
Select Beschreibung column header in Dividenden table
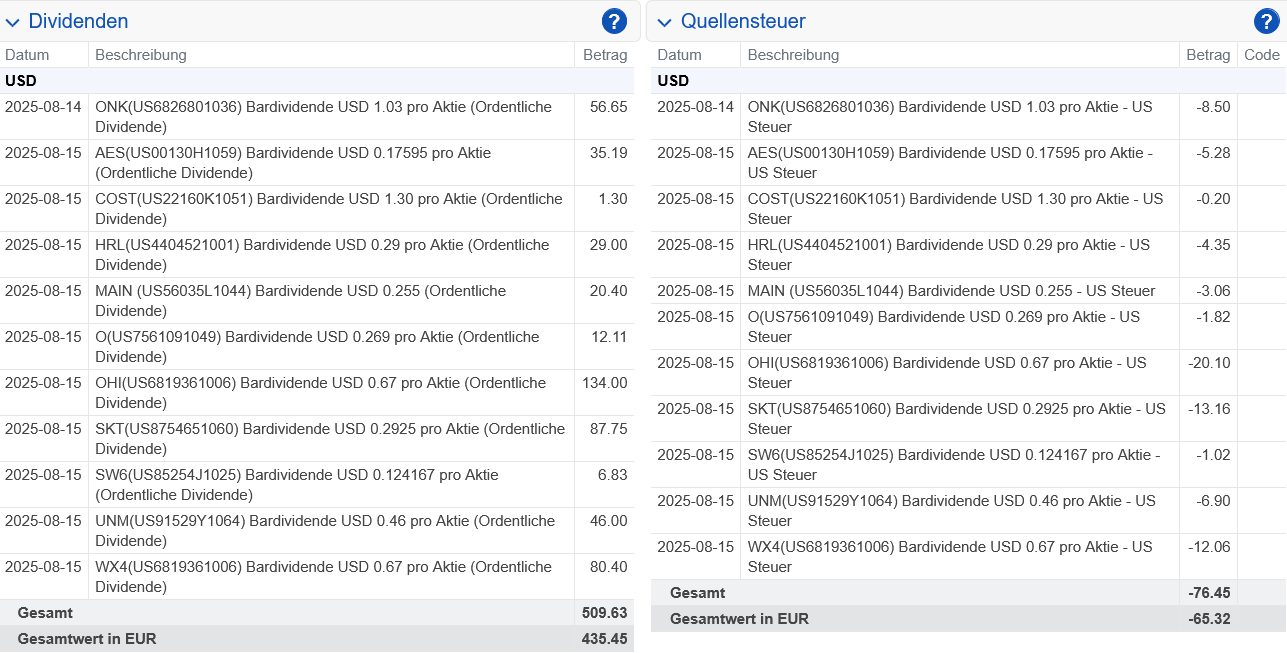[x=141, y=55]
